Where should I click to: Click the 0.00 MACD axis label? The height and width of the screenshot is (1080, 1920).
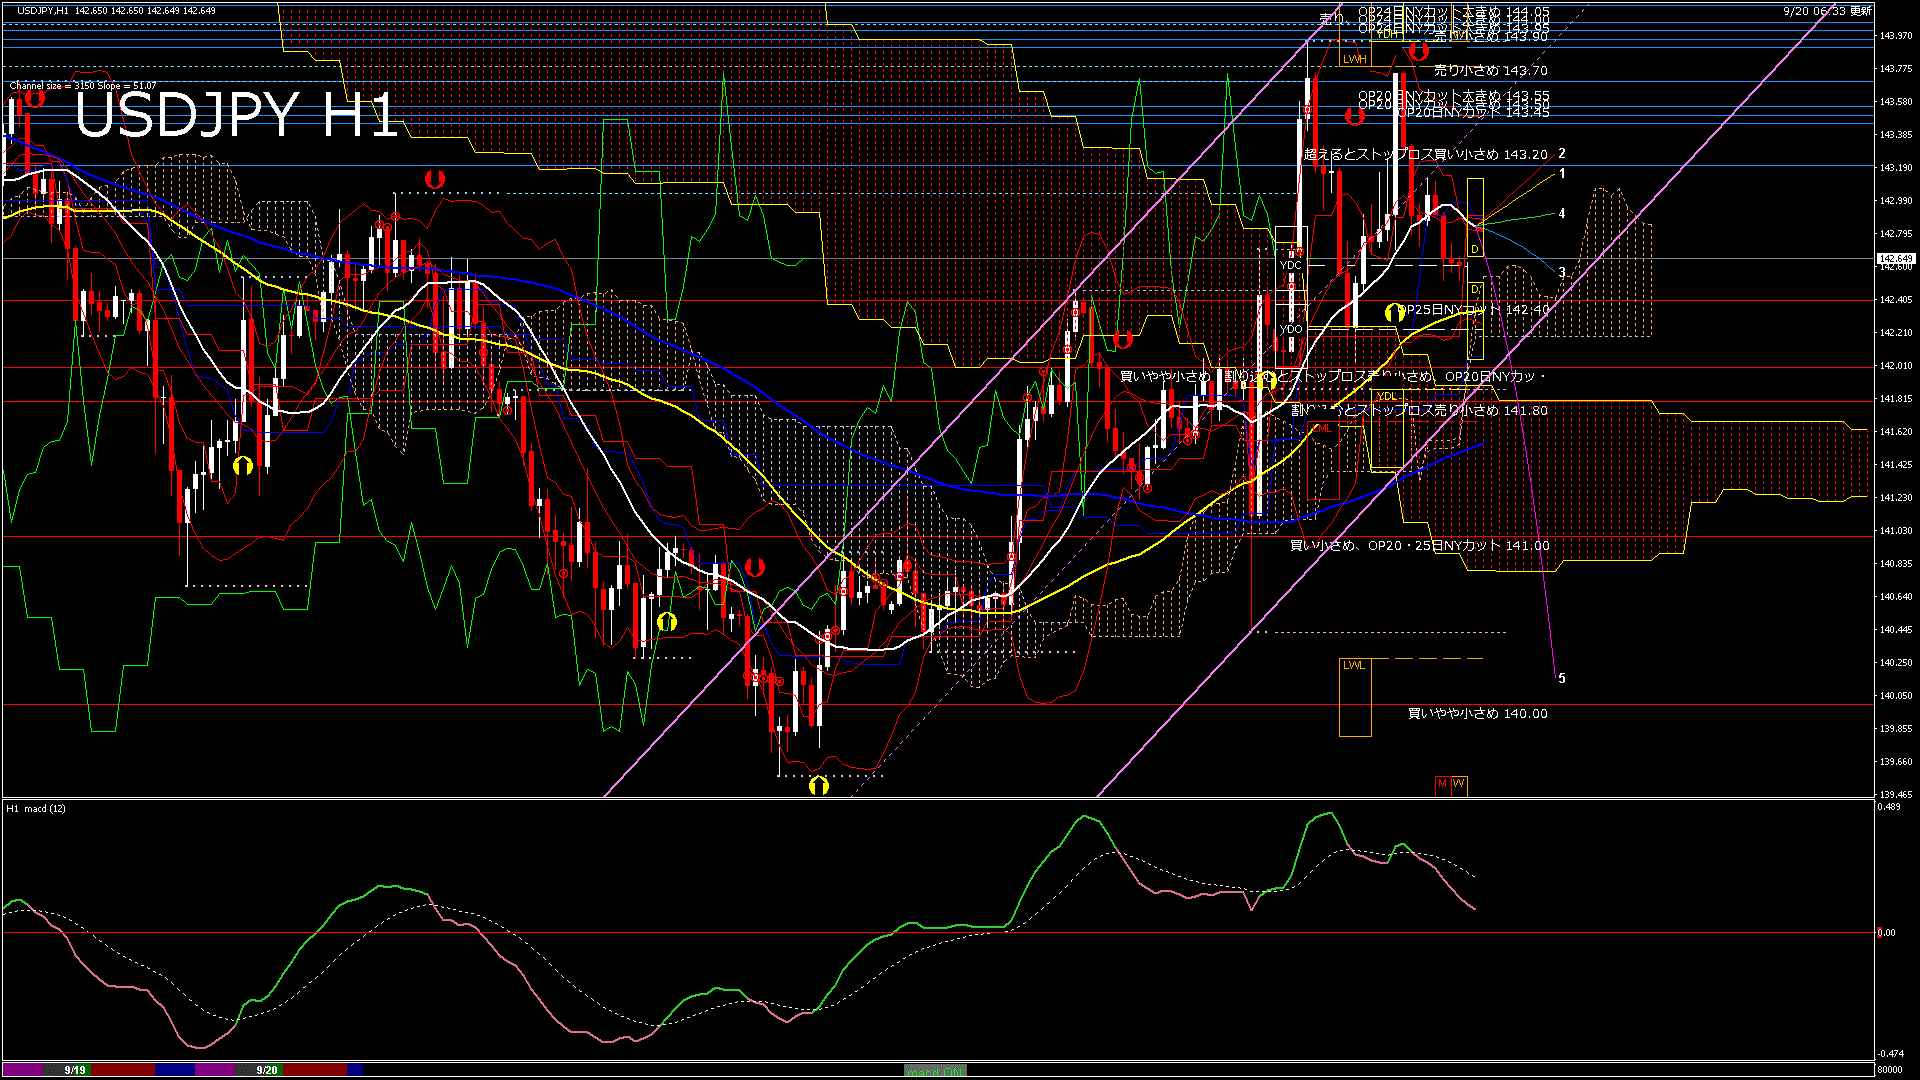1886,933
